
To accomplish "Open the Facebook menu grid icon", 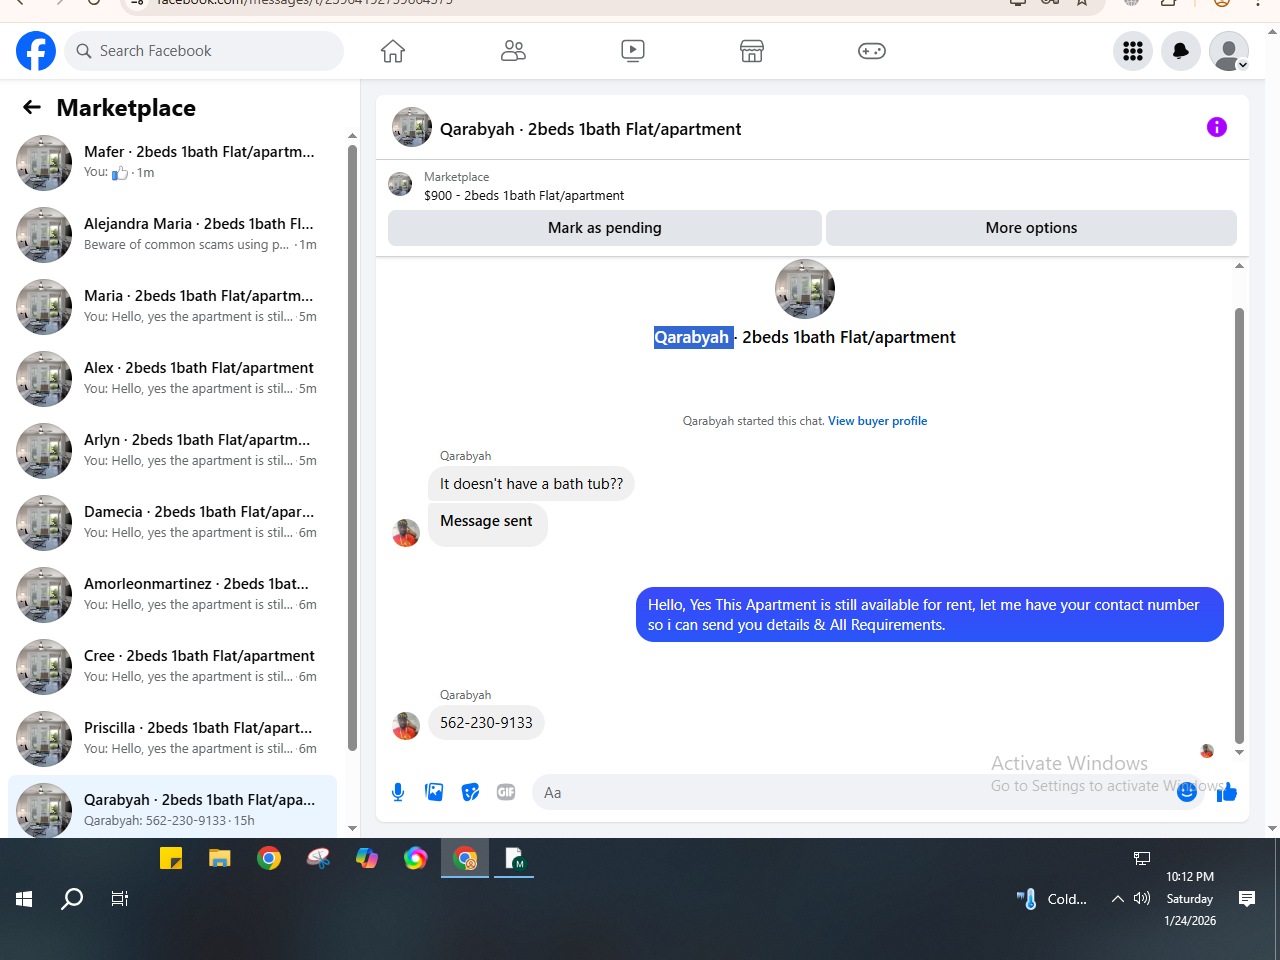I will tap(1133, 51).
